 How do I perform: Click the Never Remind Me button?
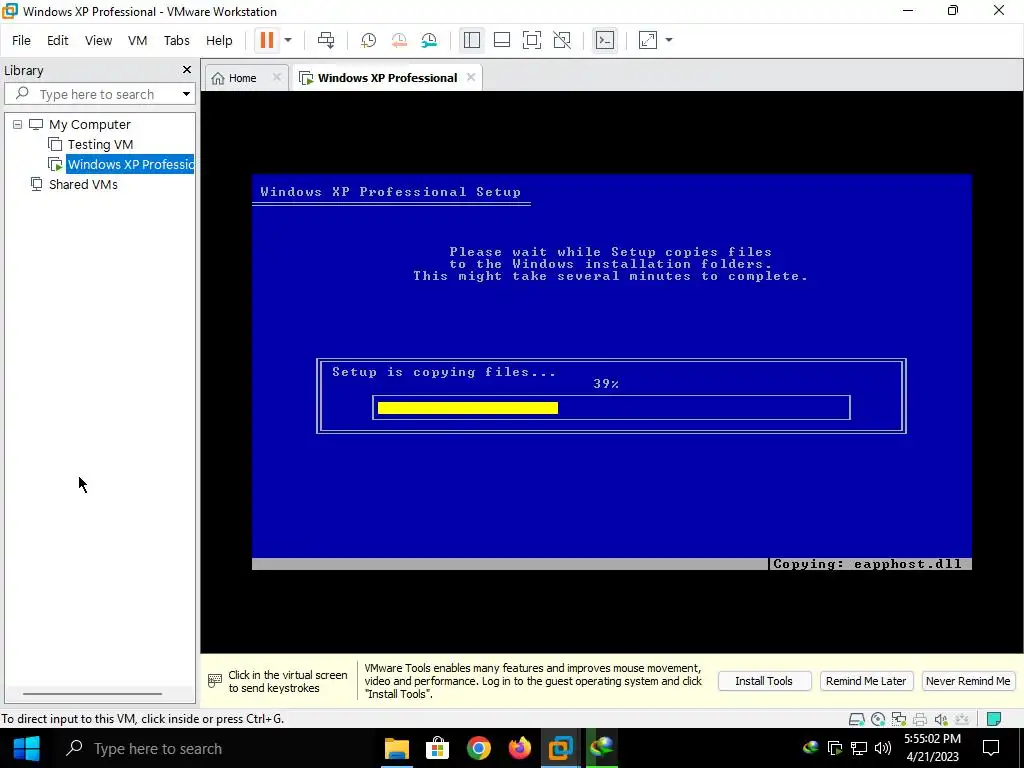pyautogui.click(x=968, y=680)
